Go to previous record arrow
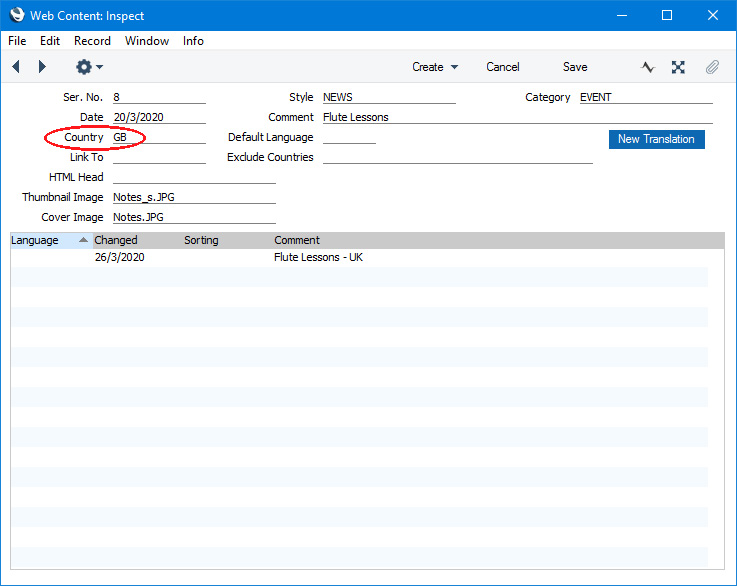737x586 pixels. pos(16,67)
